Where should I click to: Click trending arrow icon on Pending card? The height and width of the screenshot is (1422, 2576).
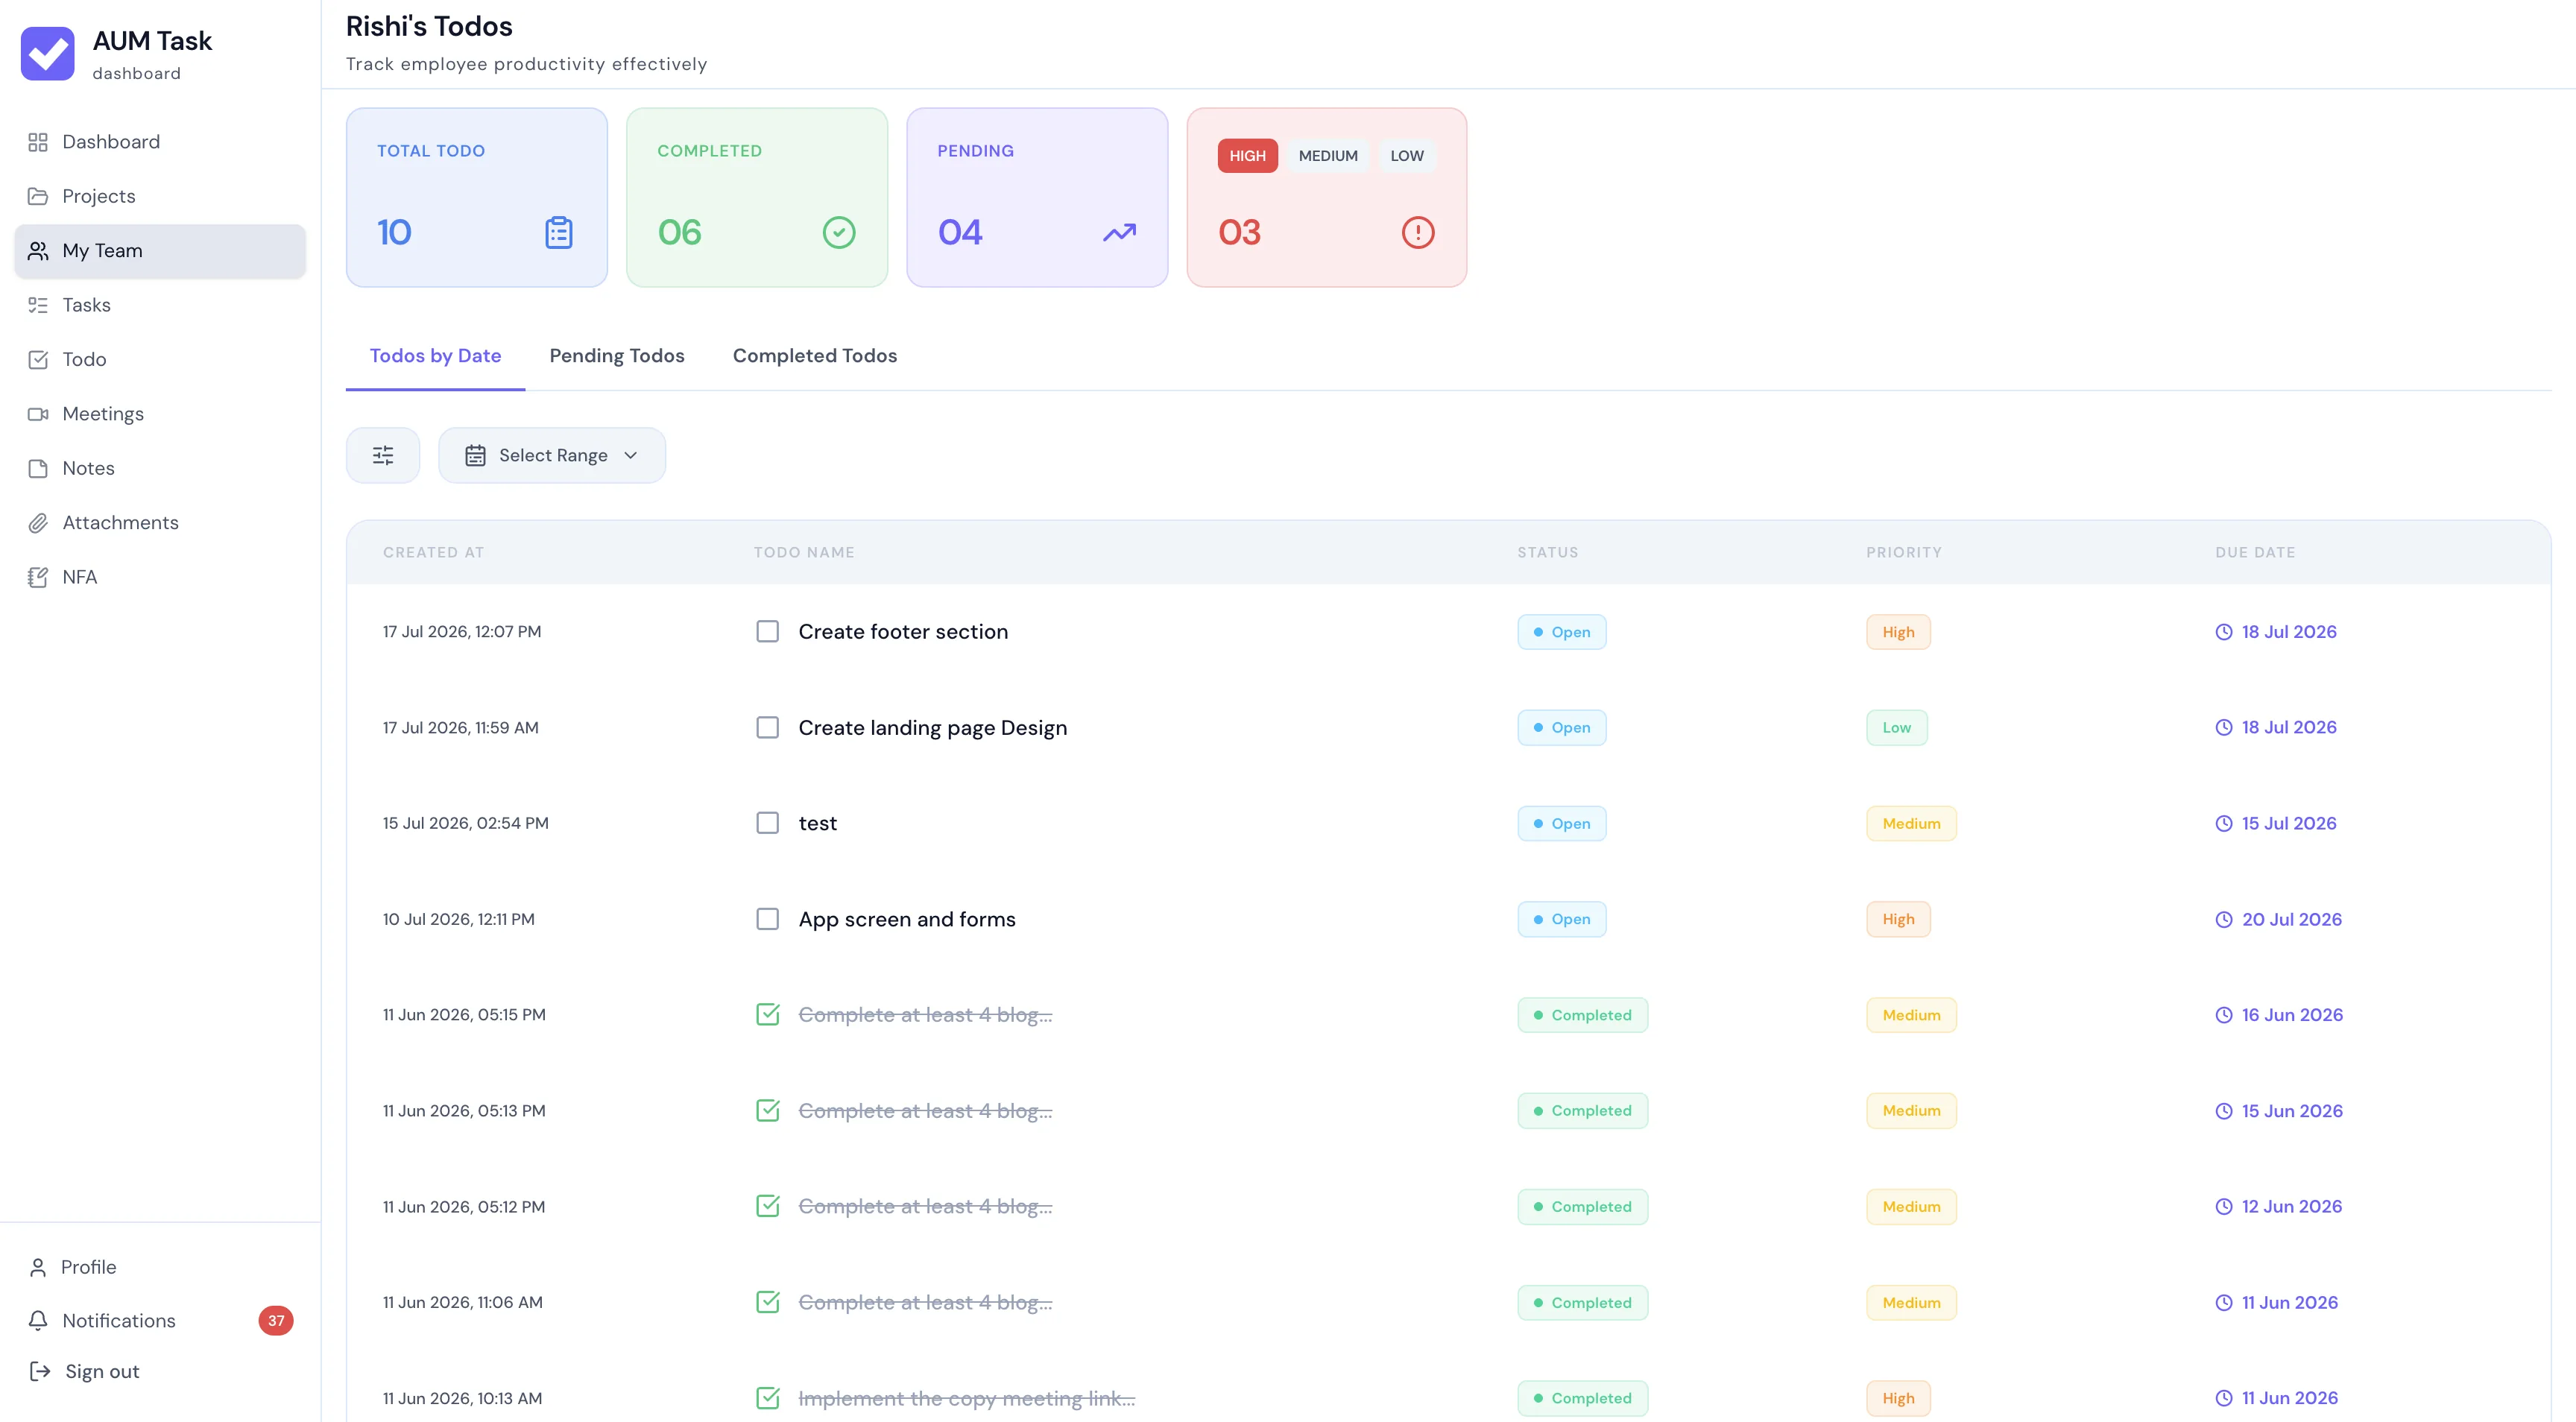click(1119, 232)
